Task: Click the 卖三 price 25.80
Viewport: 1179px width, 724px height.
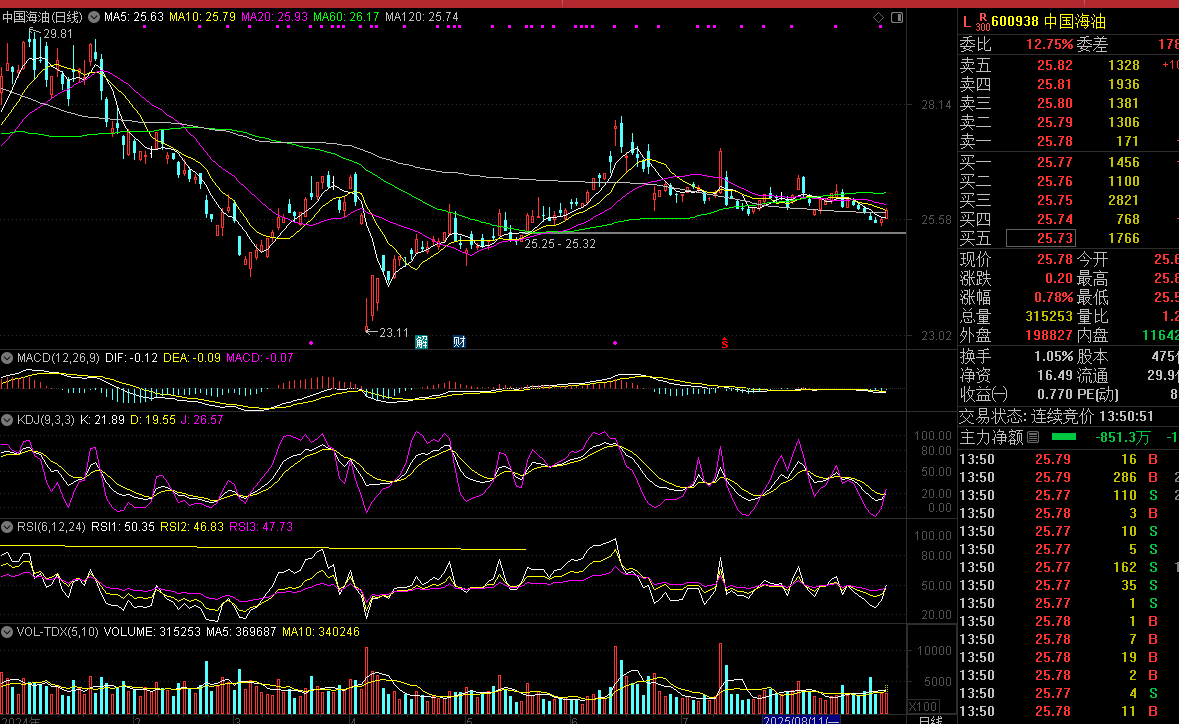Action: tap(1054, 103)
